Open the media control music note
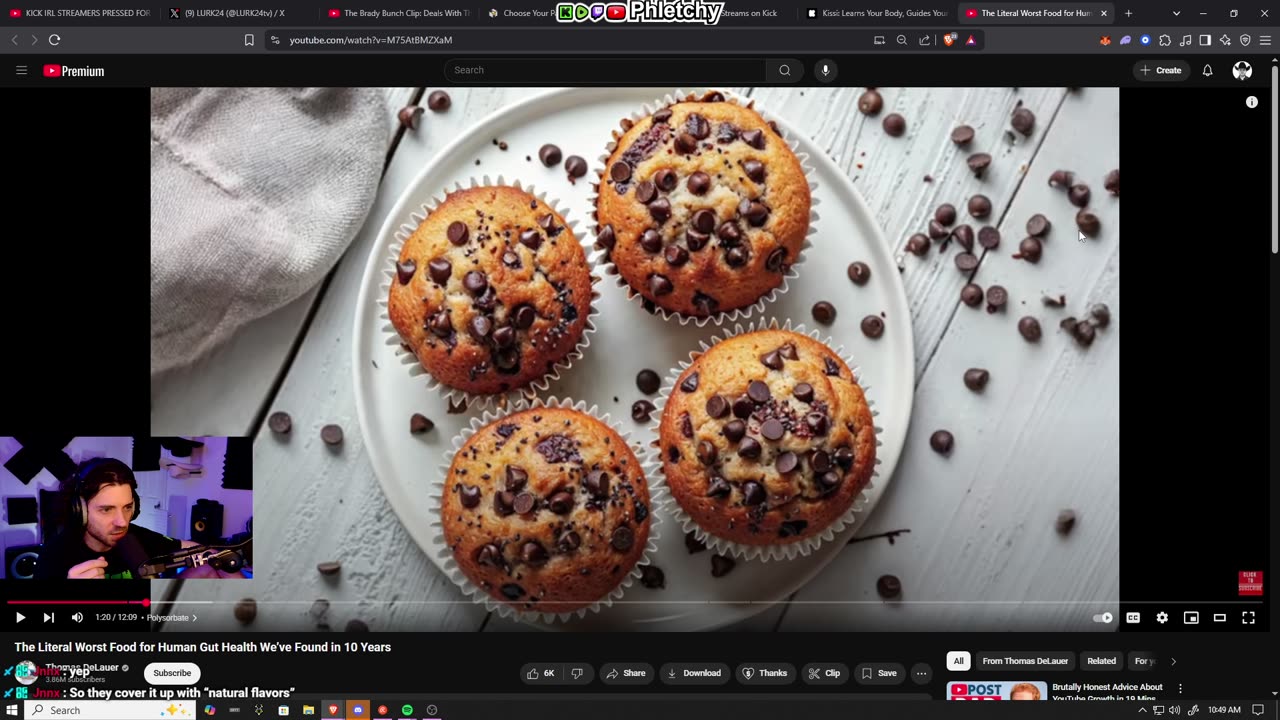This screenshot has width=1280, height=720. [1185, 40]
